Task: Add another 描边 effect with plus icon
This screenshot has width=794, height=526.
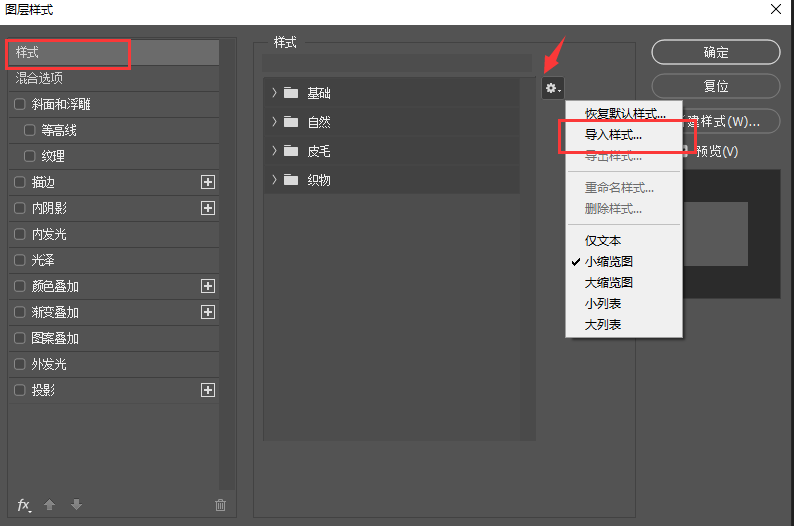Action: click(x=208, y=182)
